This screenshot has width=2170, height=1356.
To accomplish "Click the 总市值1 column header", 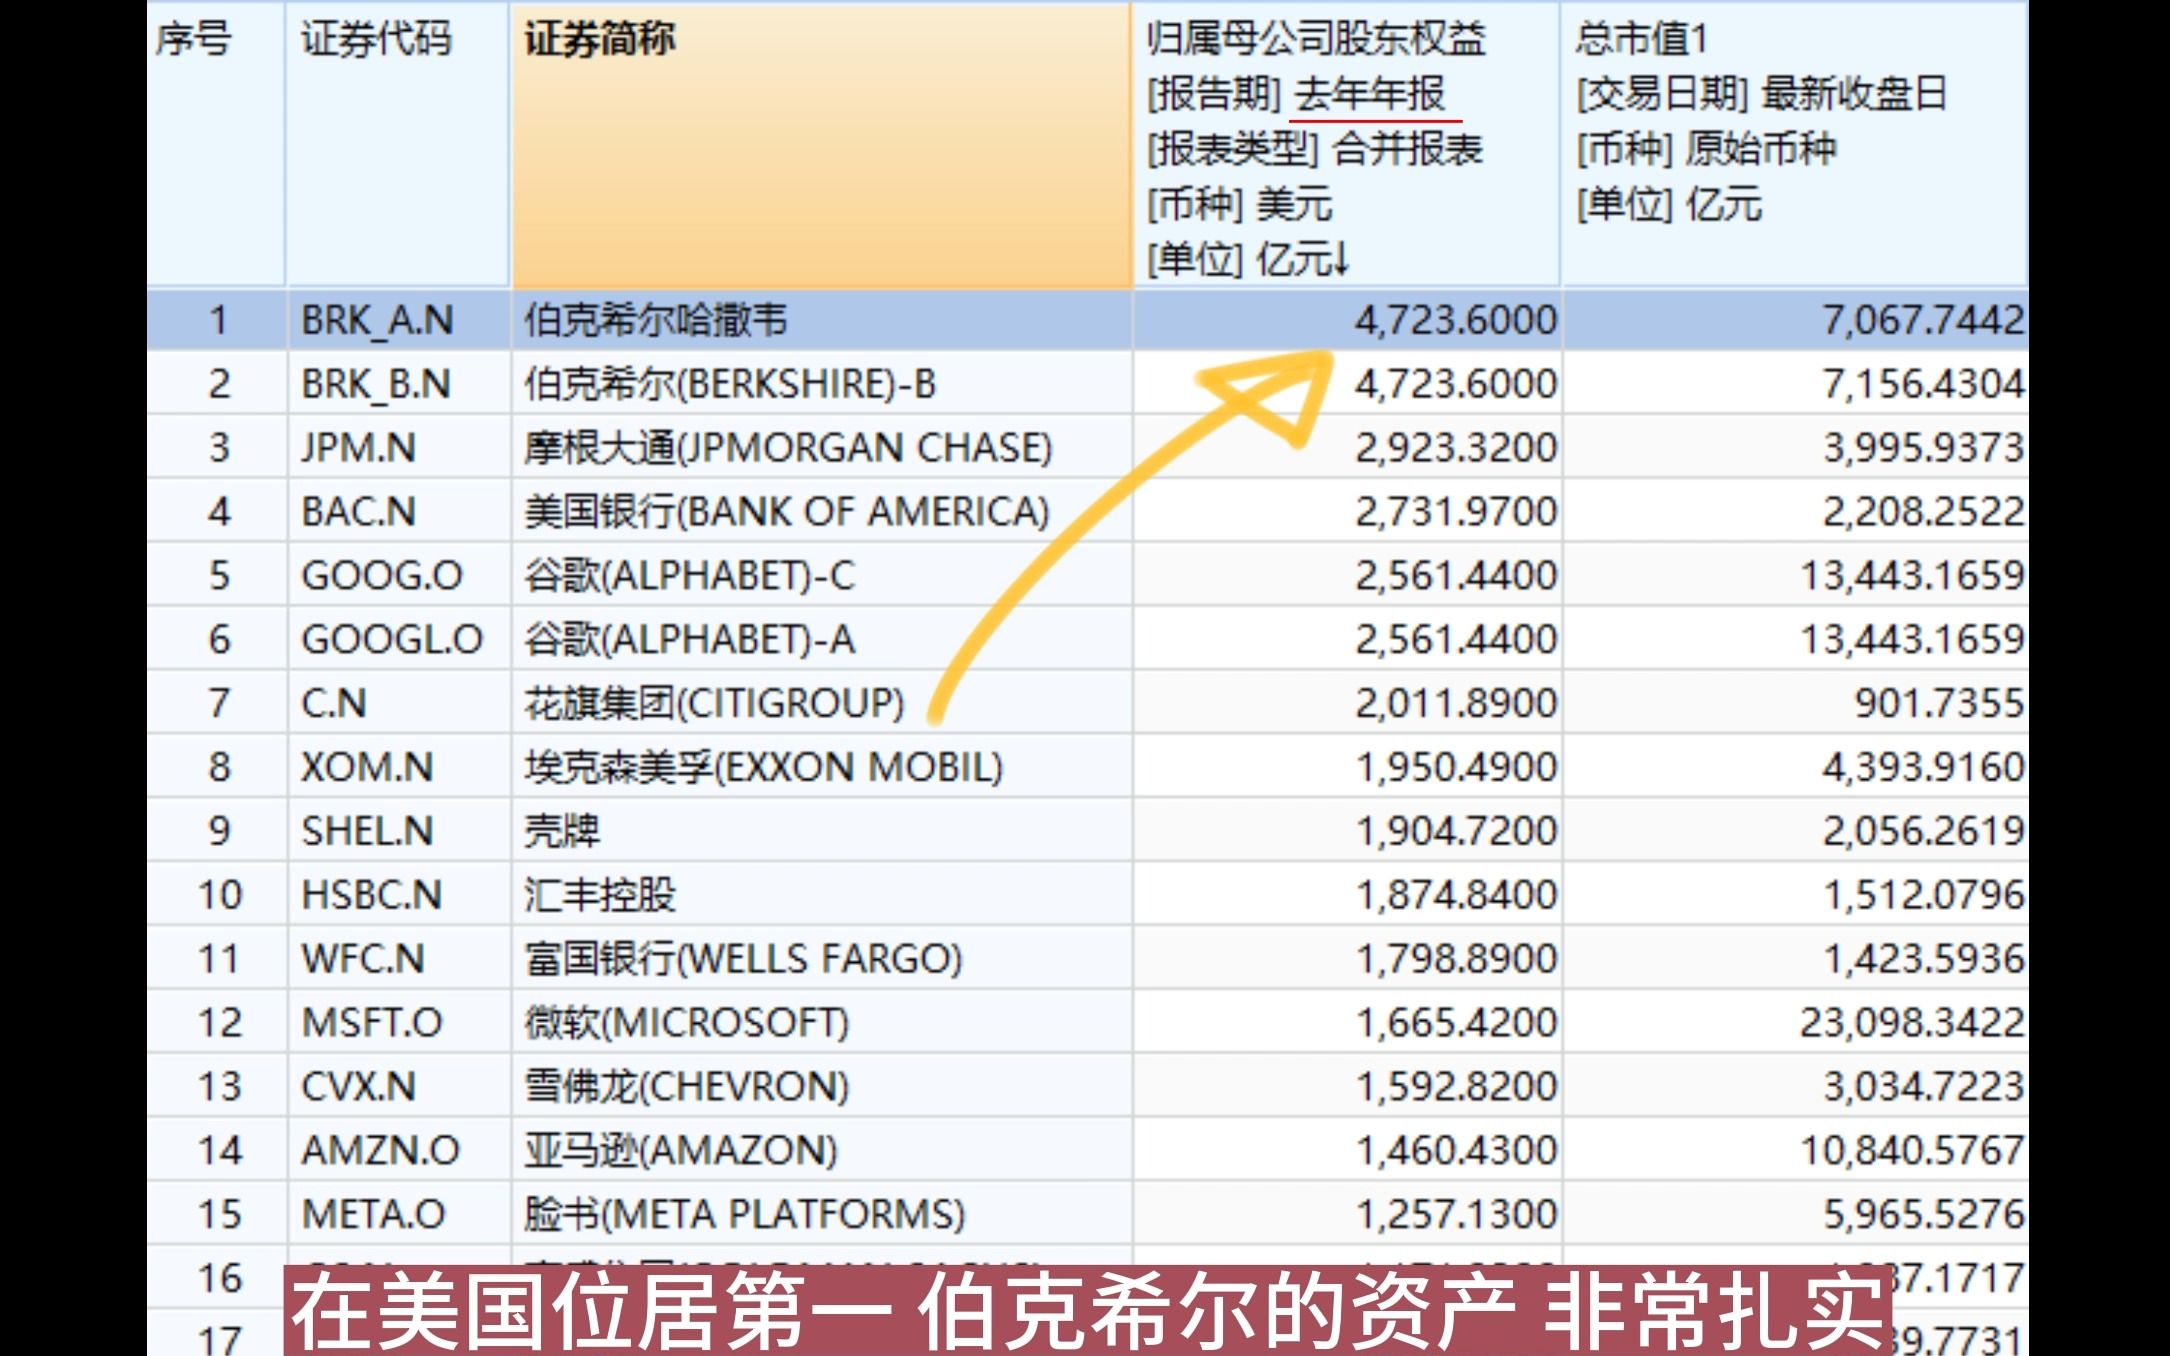I will click(x=1794, y=144).
